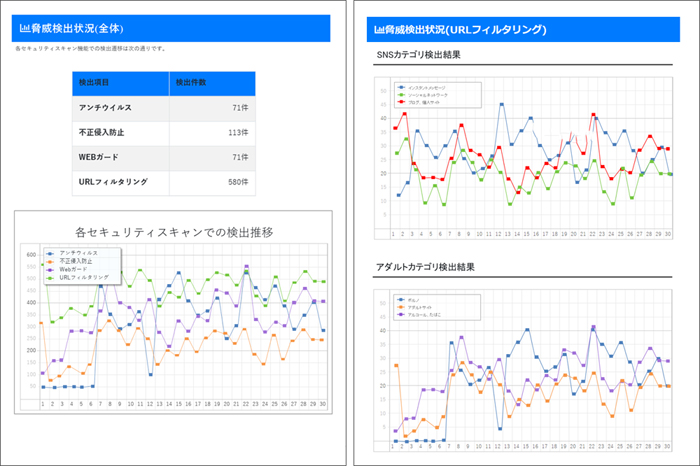Click the 71件 value in WEBガード row
This screenshot has height=466, width=700.
tap(240, 157)
